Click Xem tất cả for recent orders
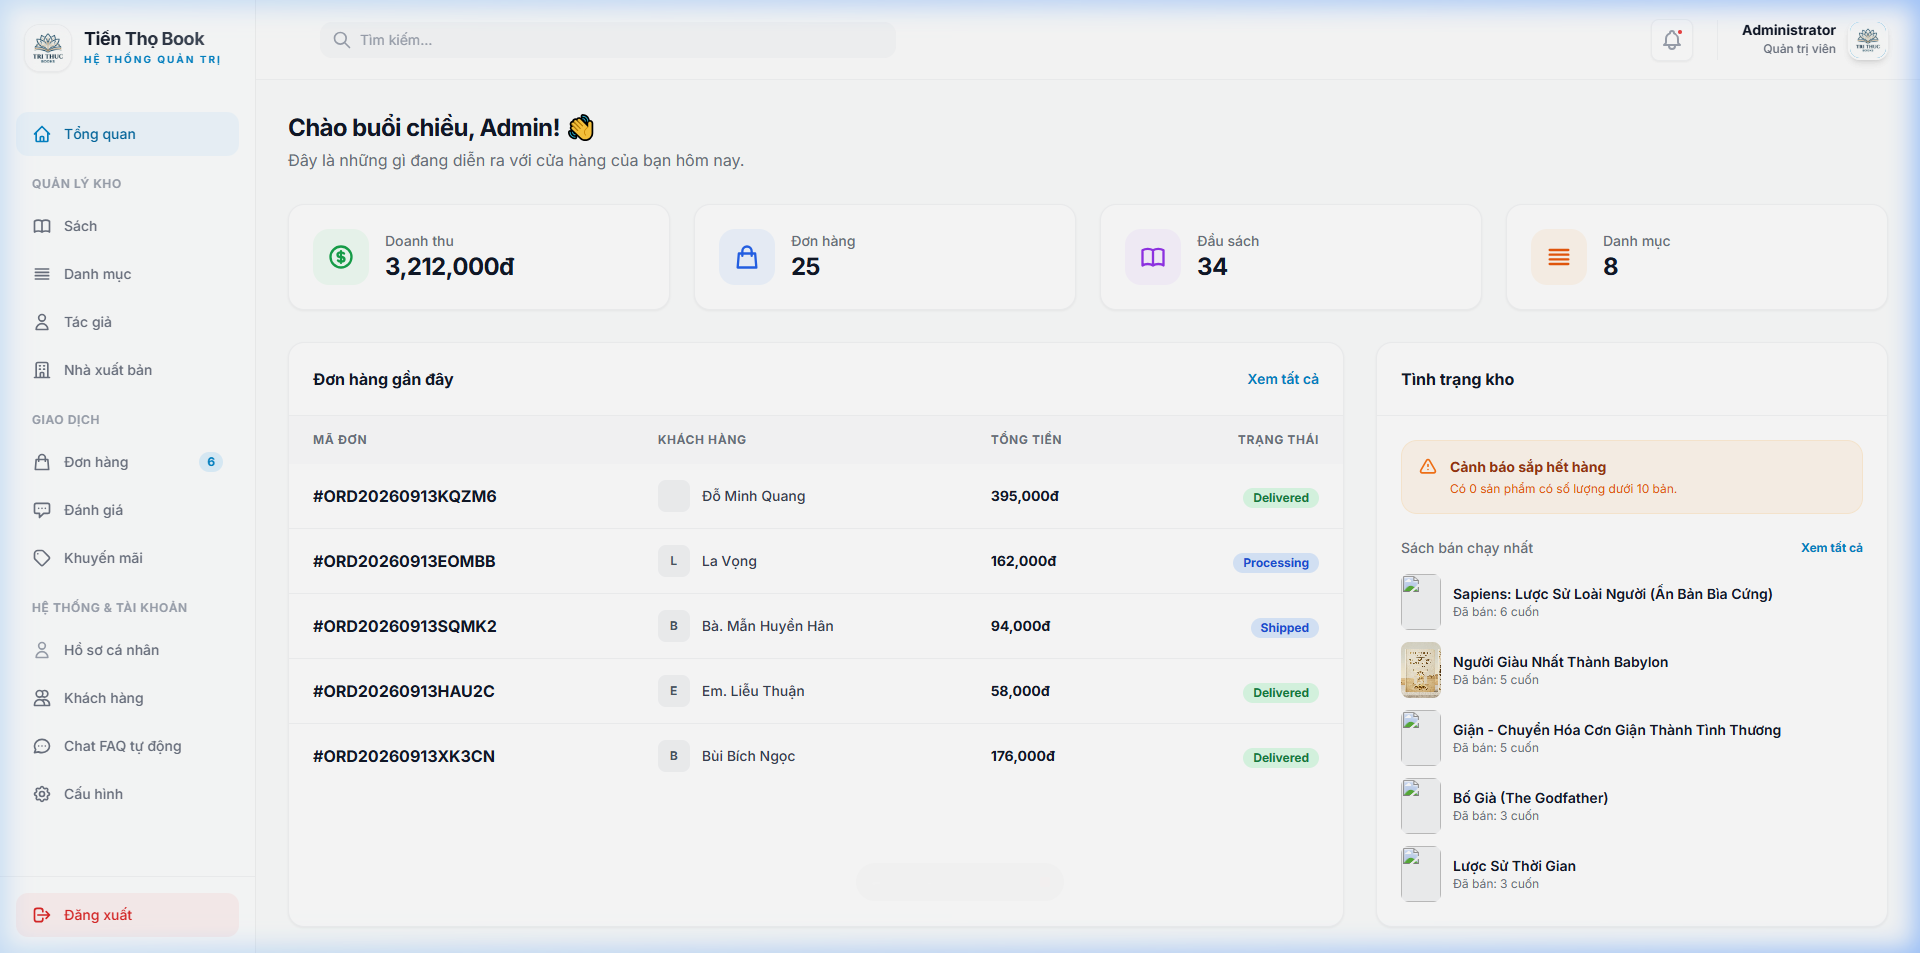The image size is (1920, 953). coord(1283,379)
